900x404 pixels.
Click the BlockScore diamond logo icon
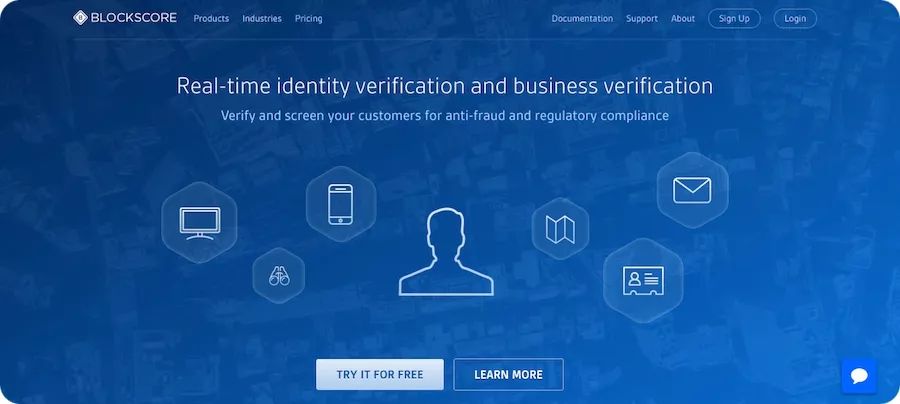(80, 18)
